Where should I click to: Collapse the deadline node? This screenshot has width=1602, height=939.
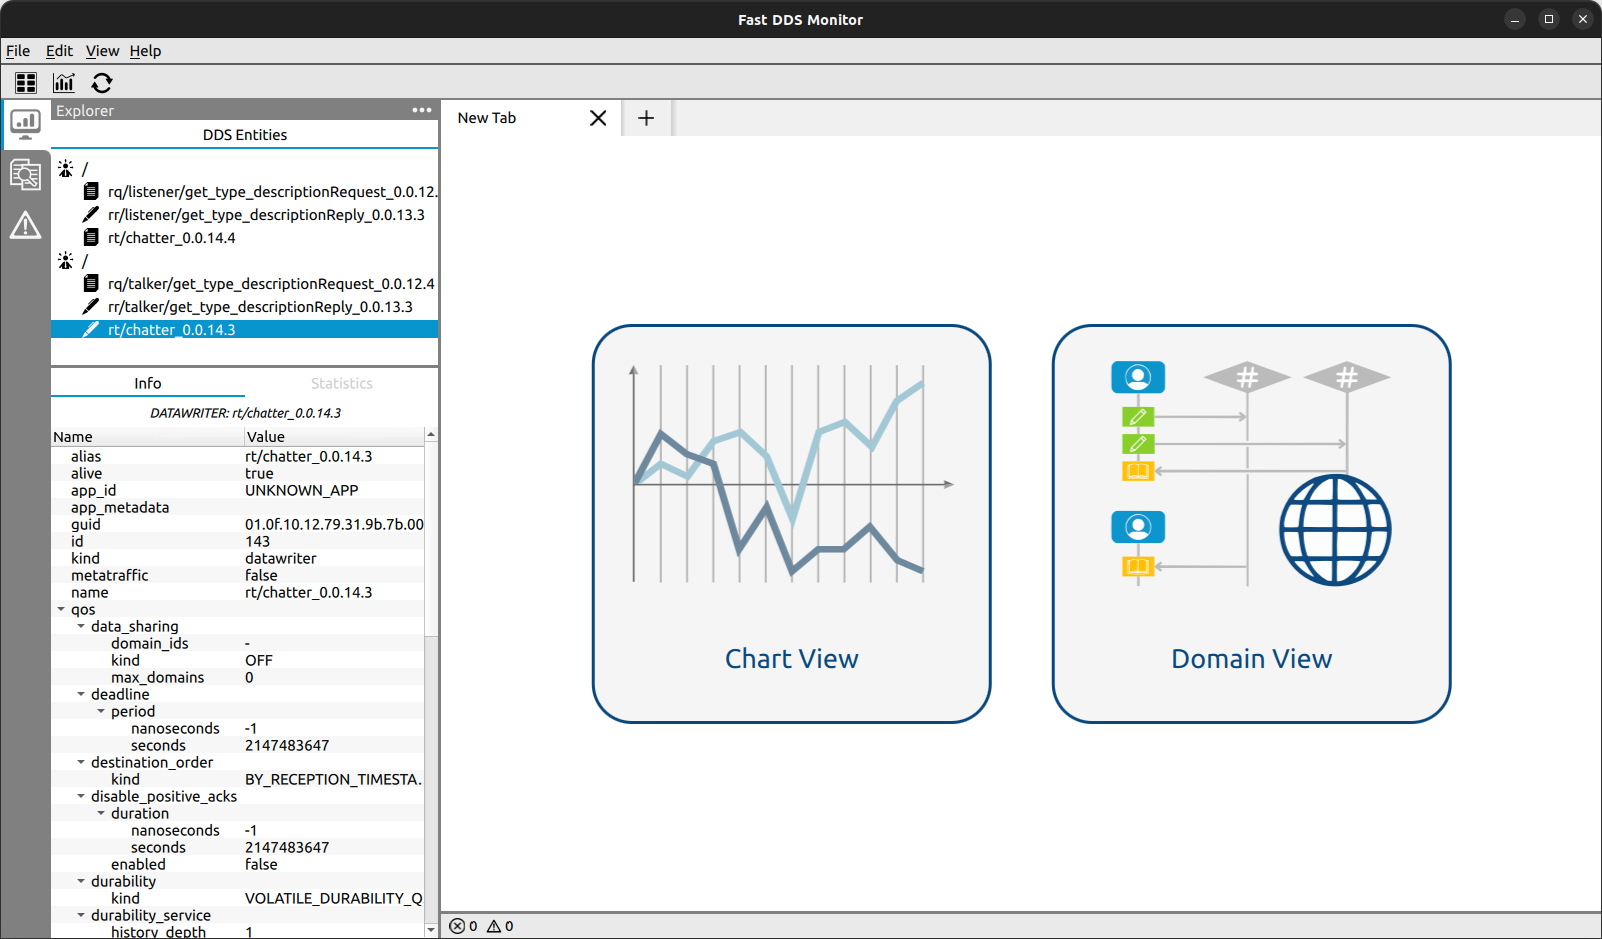pos(81,694)
